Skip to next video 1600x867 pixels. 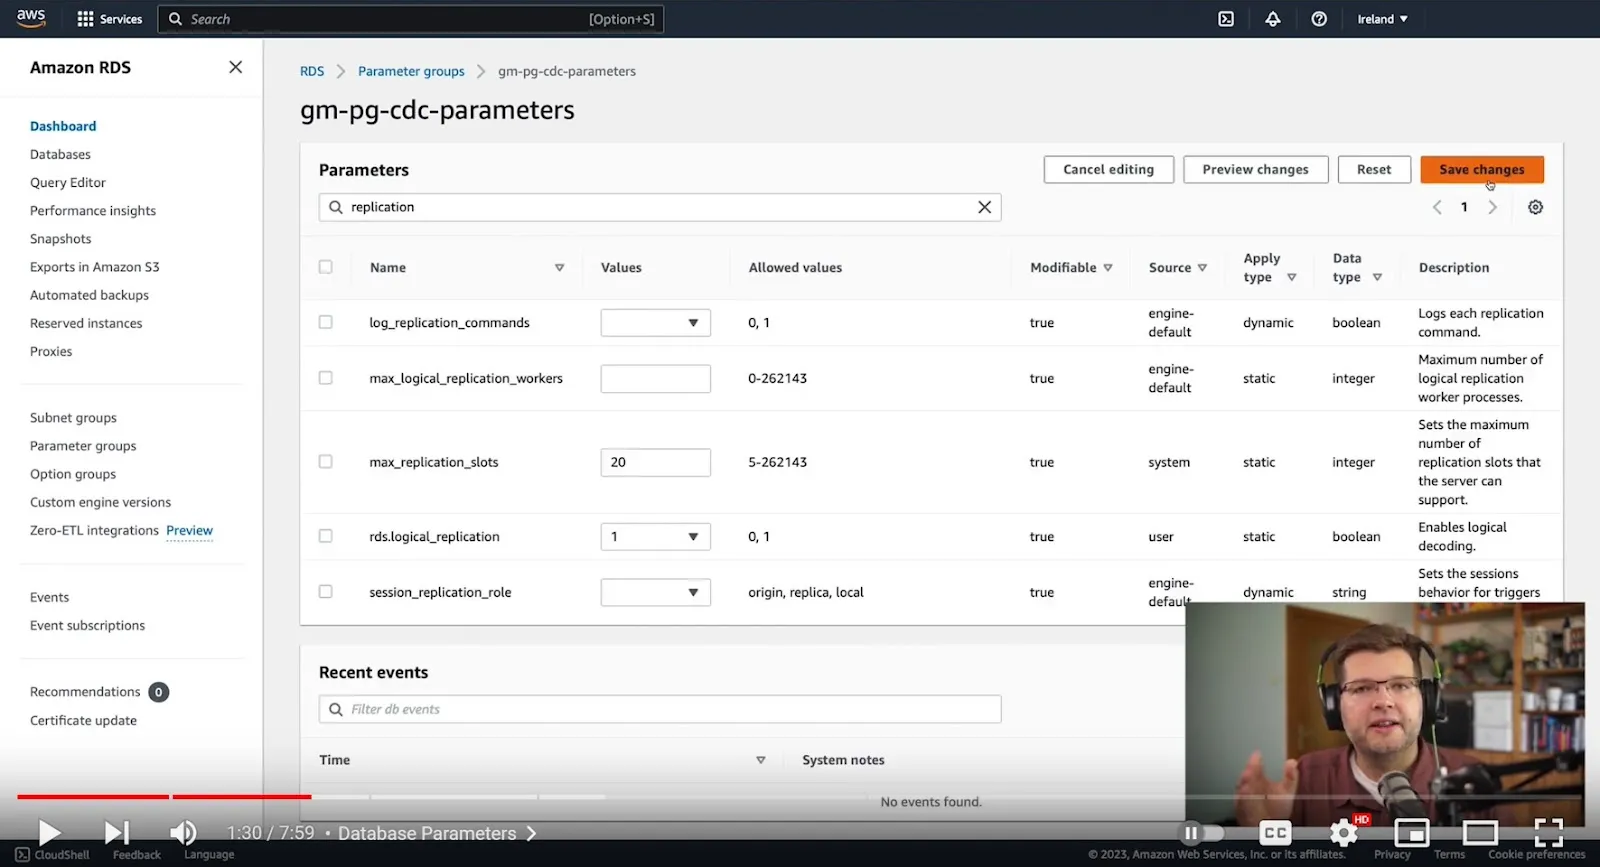[117, 832]
